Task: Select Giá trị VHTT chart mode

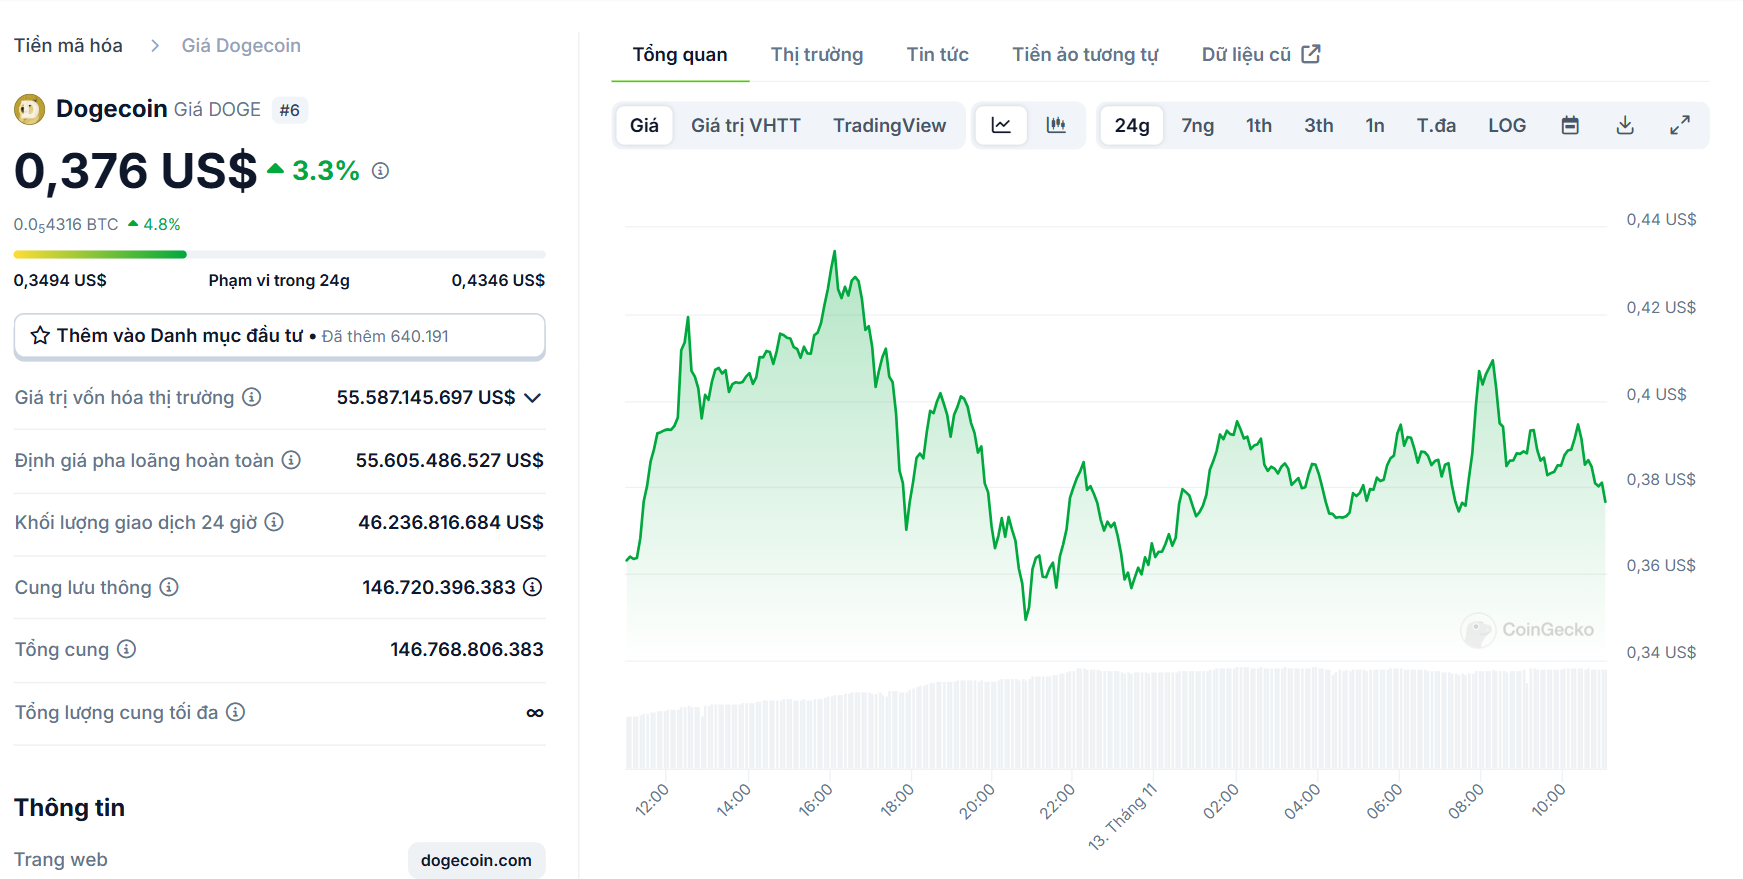Action: pyautogui.click(x=746, y=125)
